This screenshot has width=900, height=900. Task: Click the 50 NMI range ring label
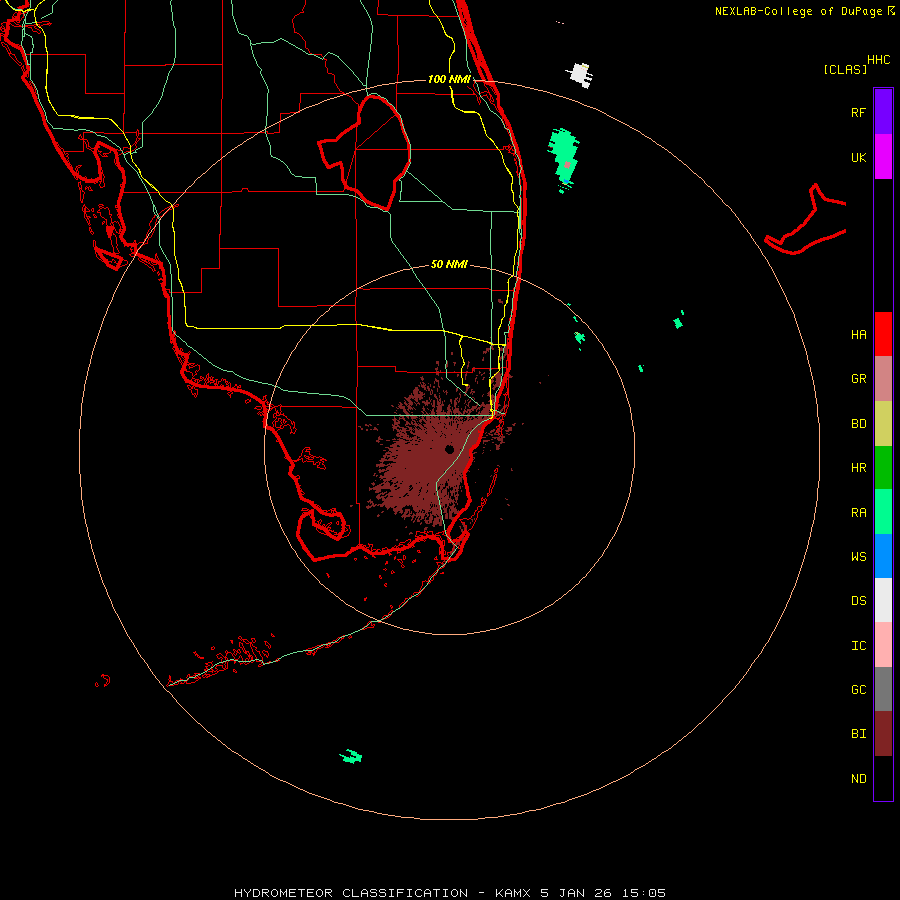pyautogui.click(x=449, y=264)
